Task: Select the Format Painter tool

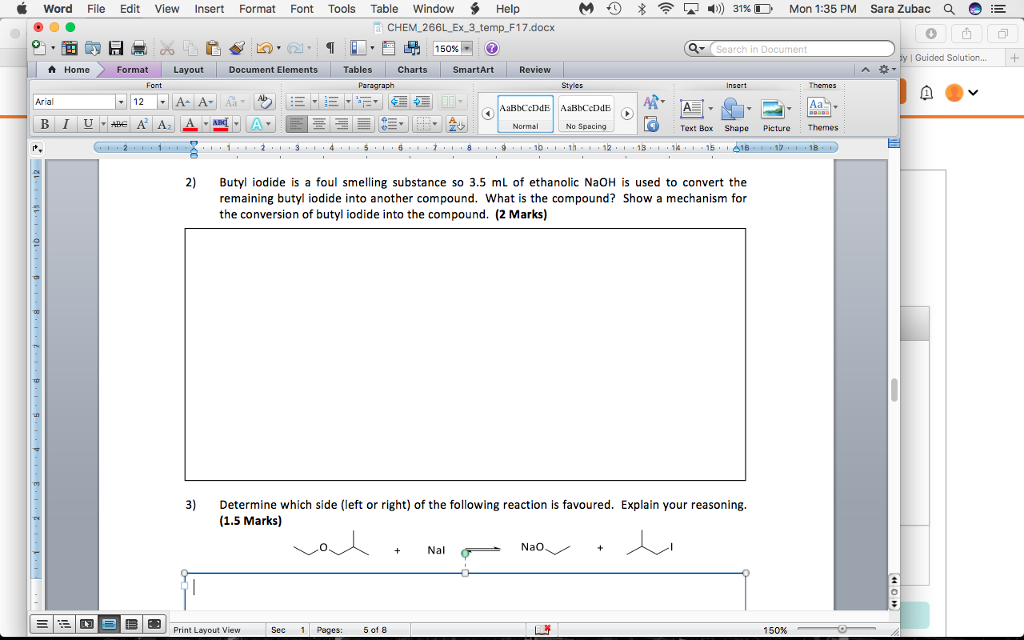Action: pyautogui.click(x=238, y=48)
